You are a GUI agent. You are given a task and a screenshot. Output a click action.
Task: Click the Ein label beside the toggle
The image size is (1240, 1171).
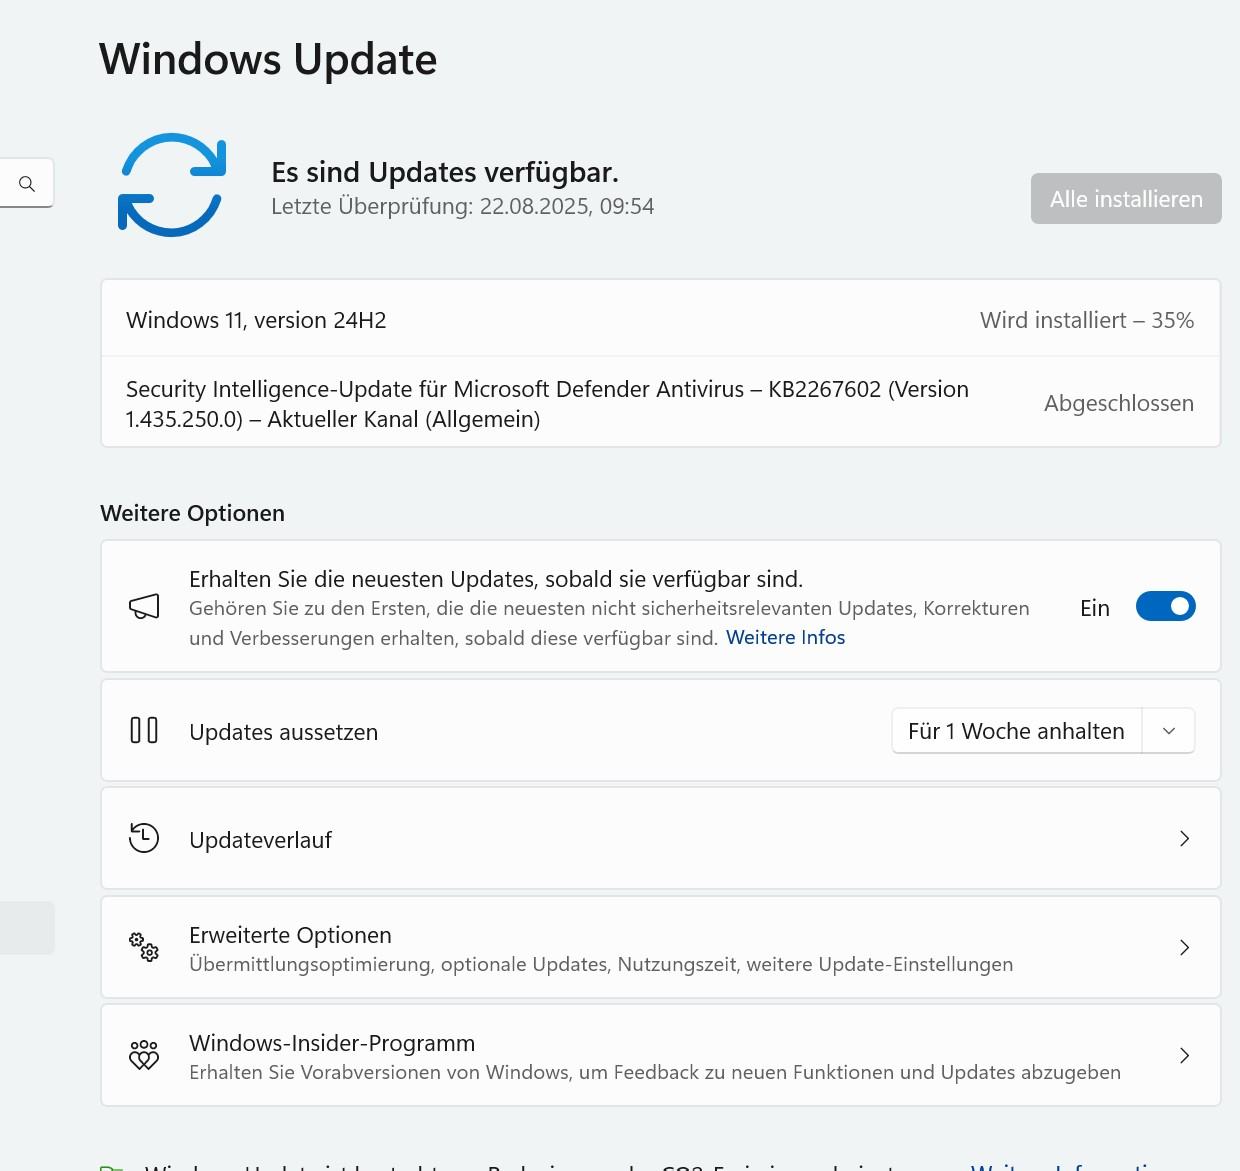pos(1095,608)
